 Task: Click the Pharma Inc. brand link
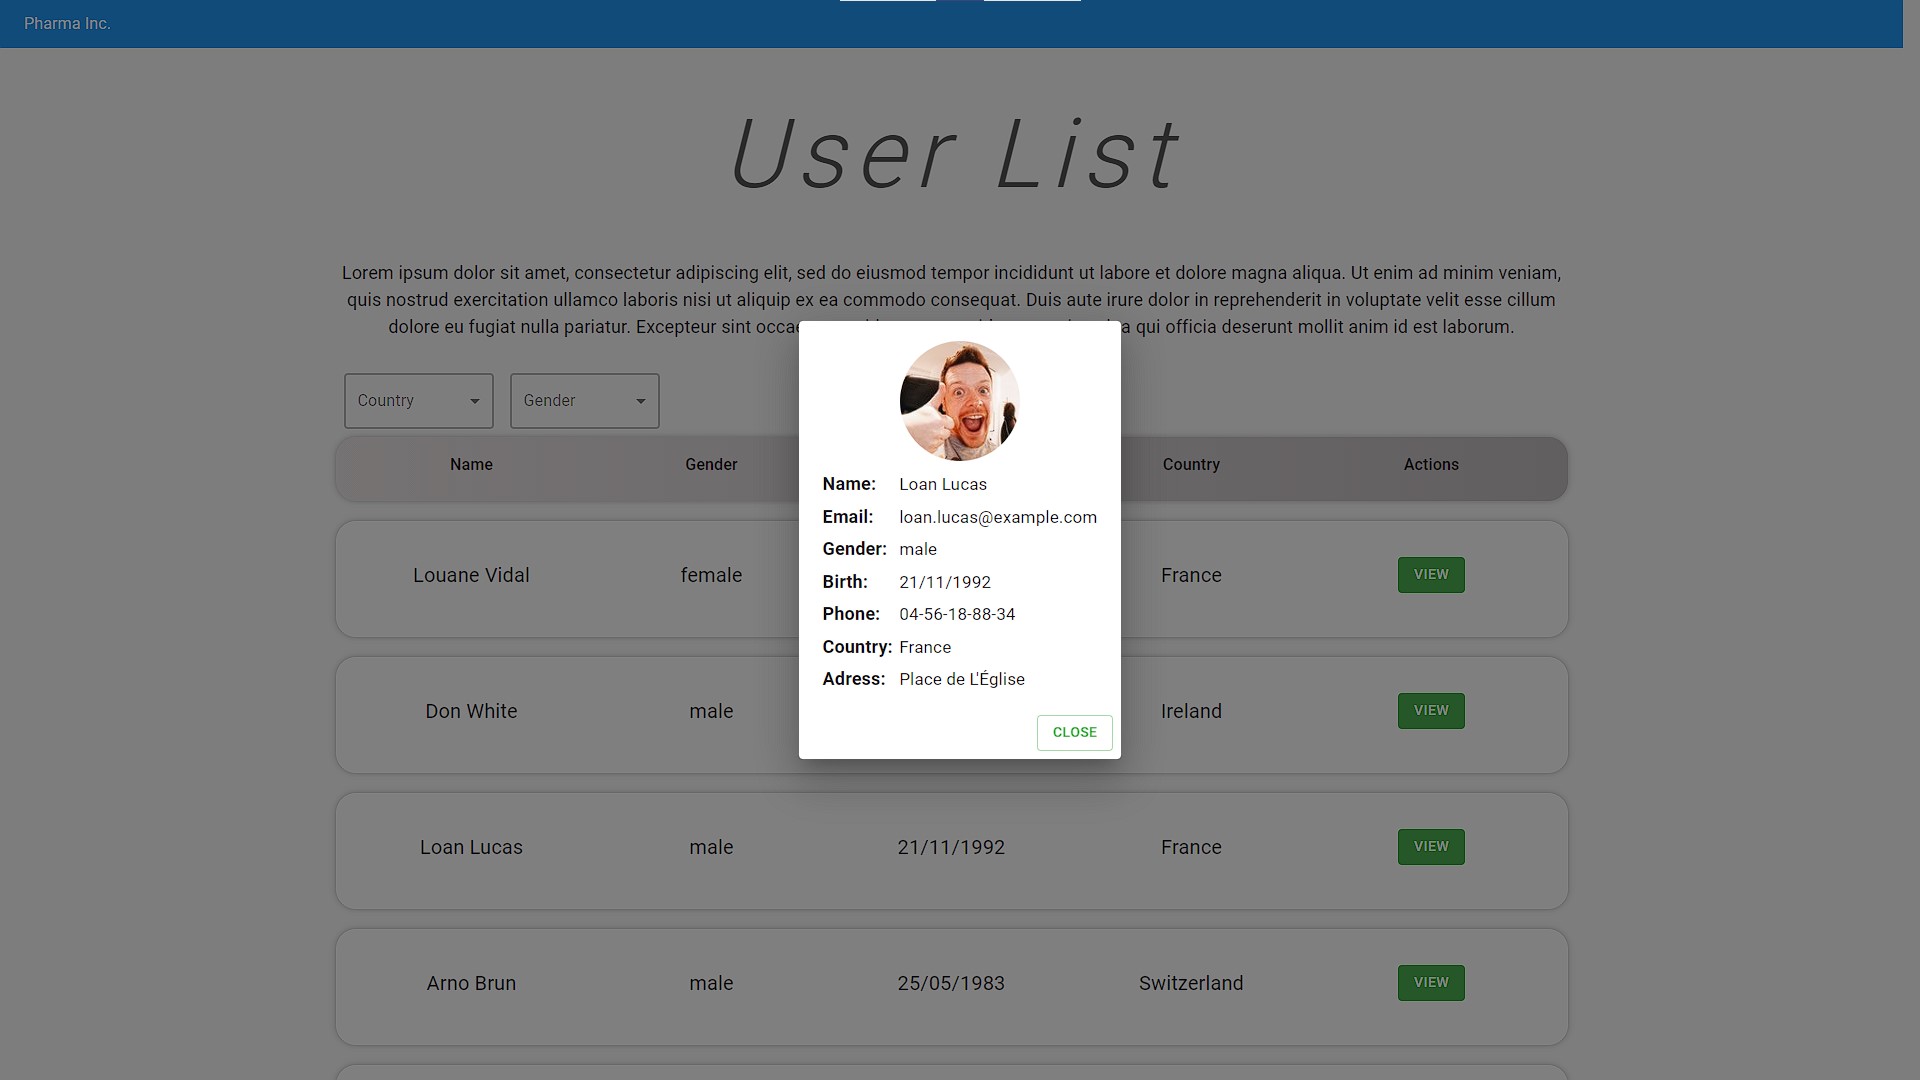[x=67, y=23]
